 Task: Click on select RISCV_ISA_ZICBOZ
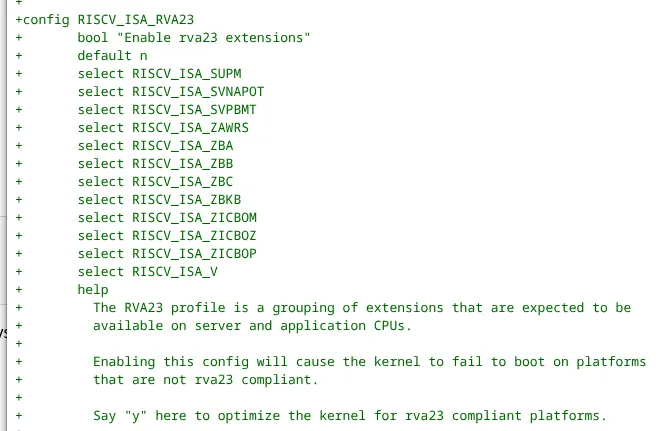(167, 235)
